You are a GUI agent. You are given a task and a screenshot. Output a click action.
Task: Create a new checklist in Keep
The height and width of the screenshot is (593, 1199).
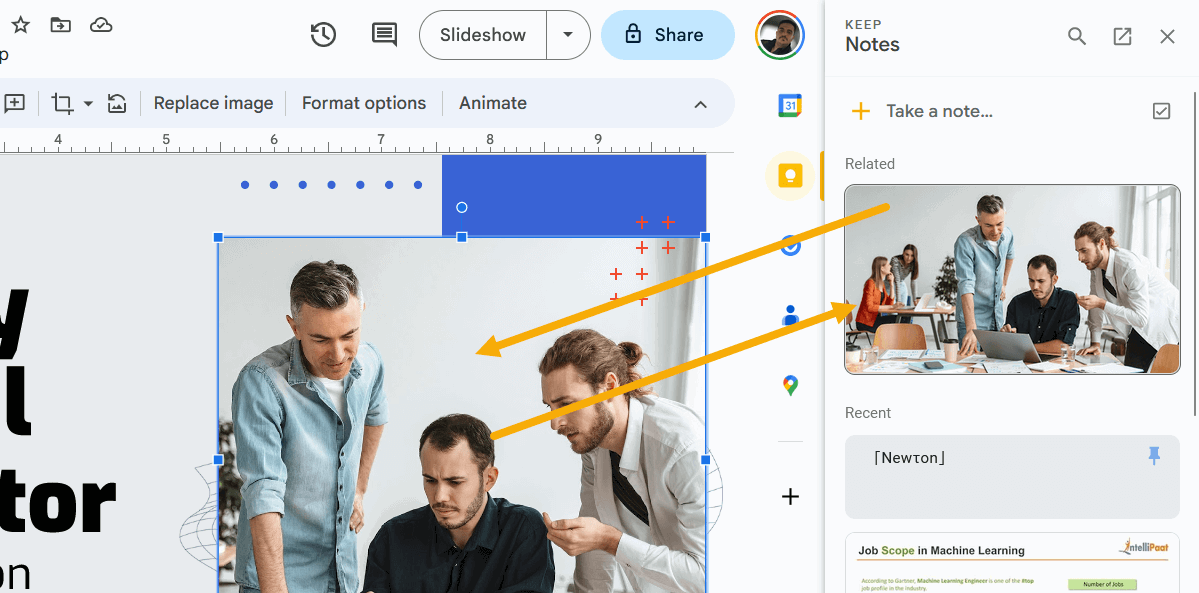point(1161,111)
